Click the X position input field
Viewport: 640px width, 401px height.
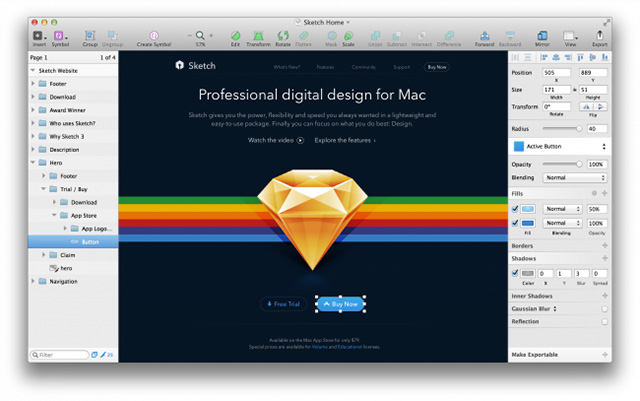[556, 72]
